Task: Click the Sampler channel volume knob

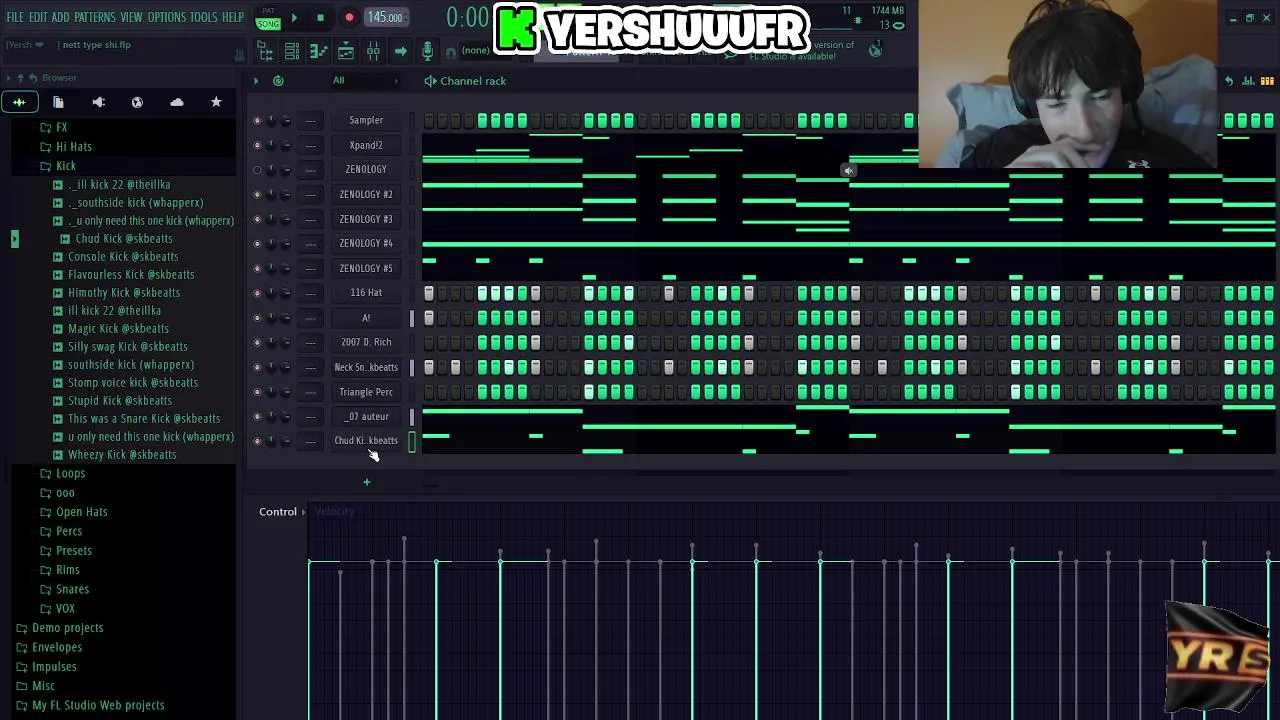Action: (286, 120)
